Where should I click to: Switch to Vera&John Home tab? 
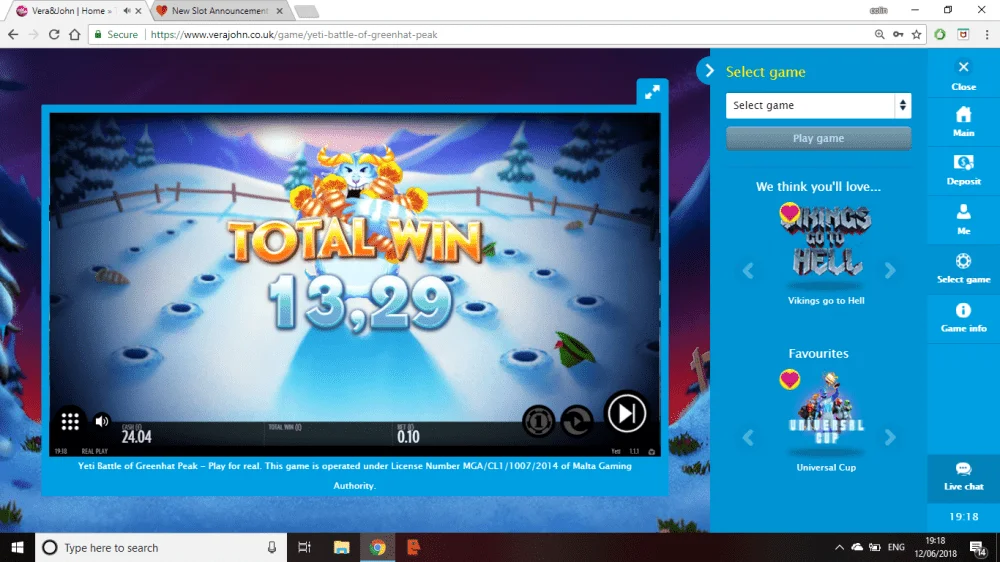(70, 11)
